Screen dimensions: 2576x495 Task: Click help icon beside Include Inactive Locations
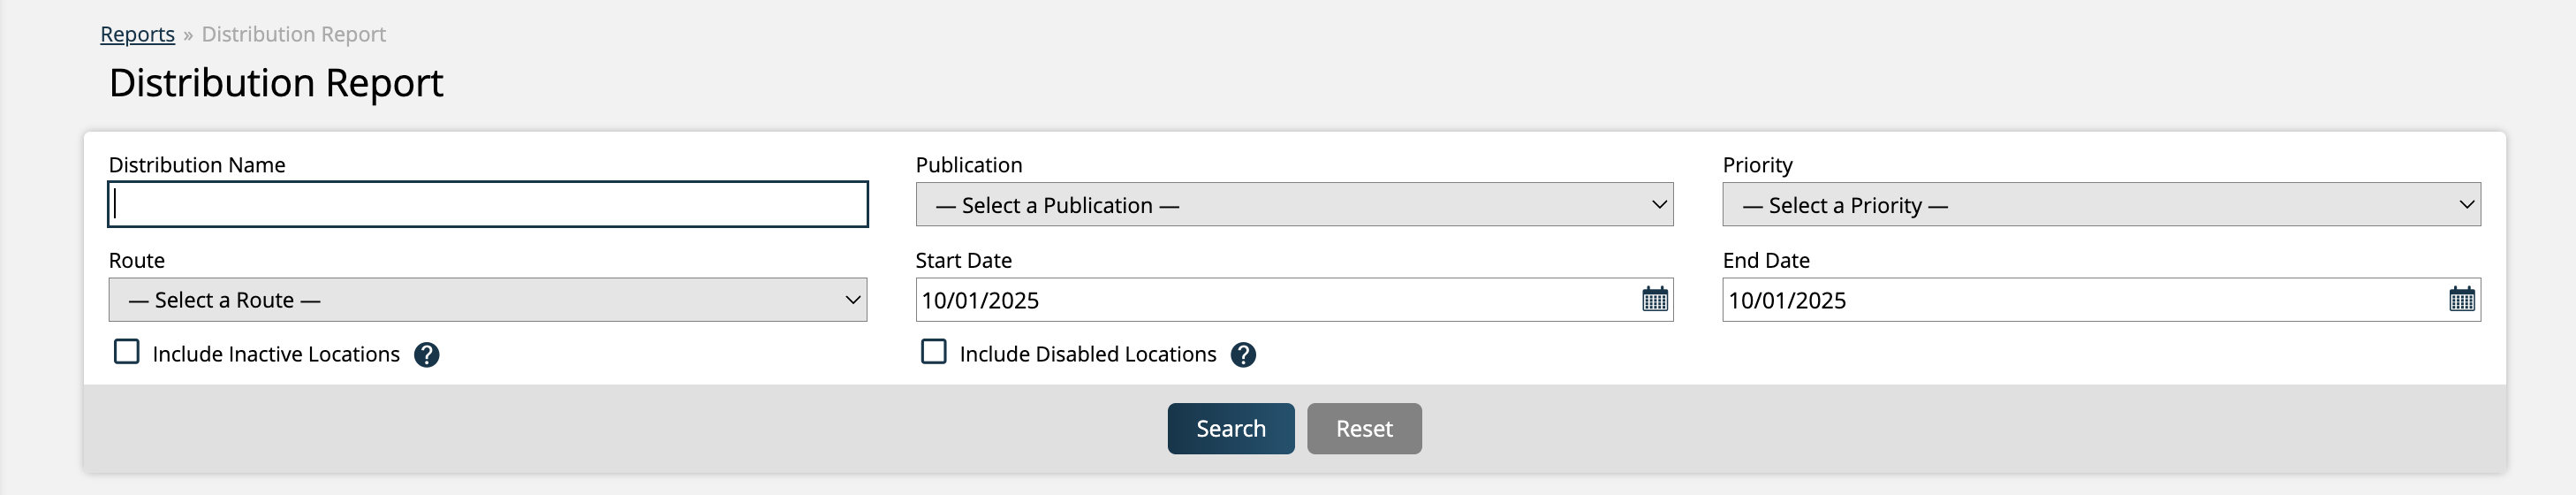(x=427, y=355)
